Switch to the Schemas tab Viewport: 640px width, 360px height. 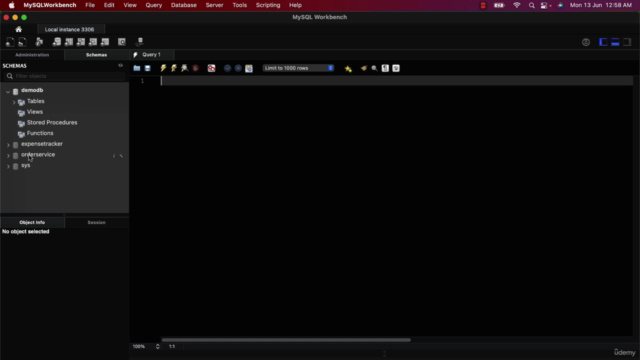coord(96,55)
